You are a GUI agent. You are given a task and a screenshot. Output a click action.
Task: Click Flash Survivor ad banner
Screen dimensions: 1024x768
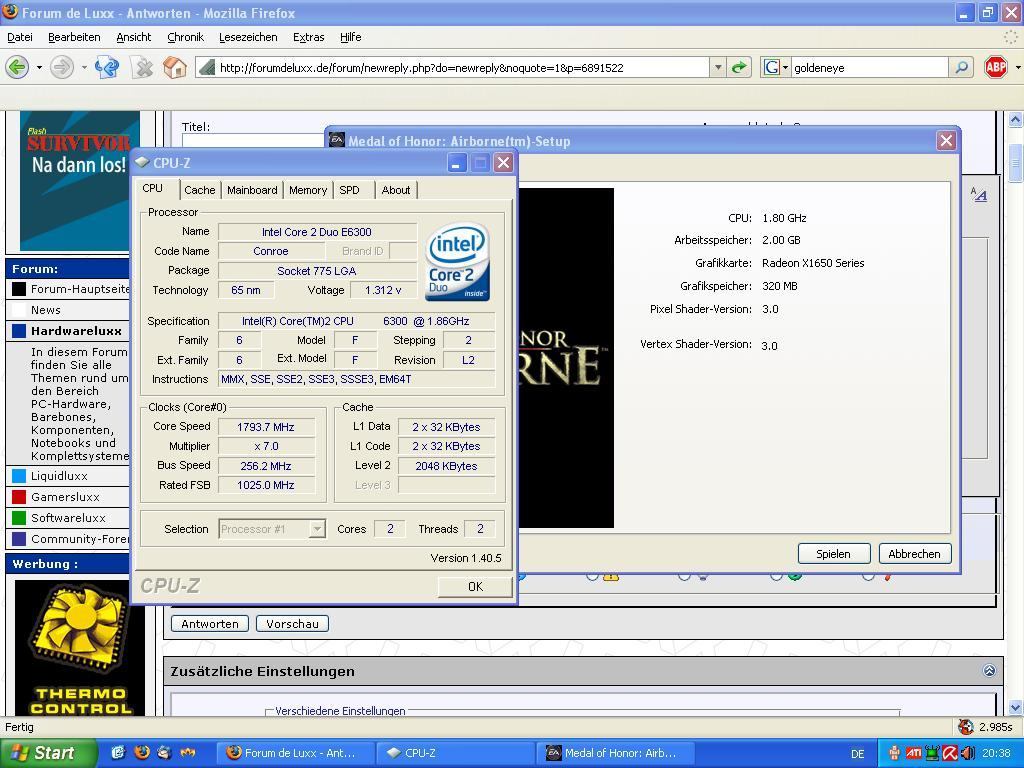(x=79, y=181)
